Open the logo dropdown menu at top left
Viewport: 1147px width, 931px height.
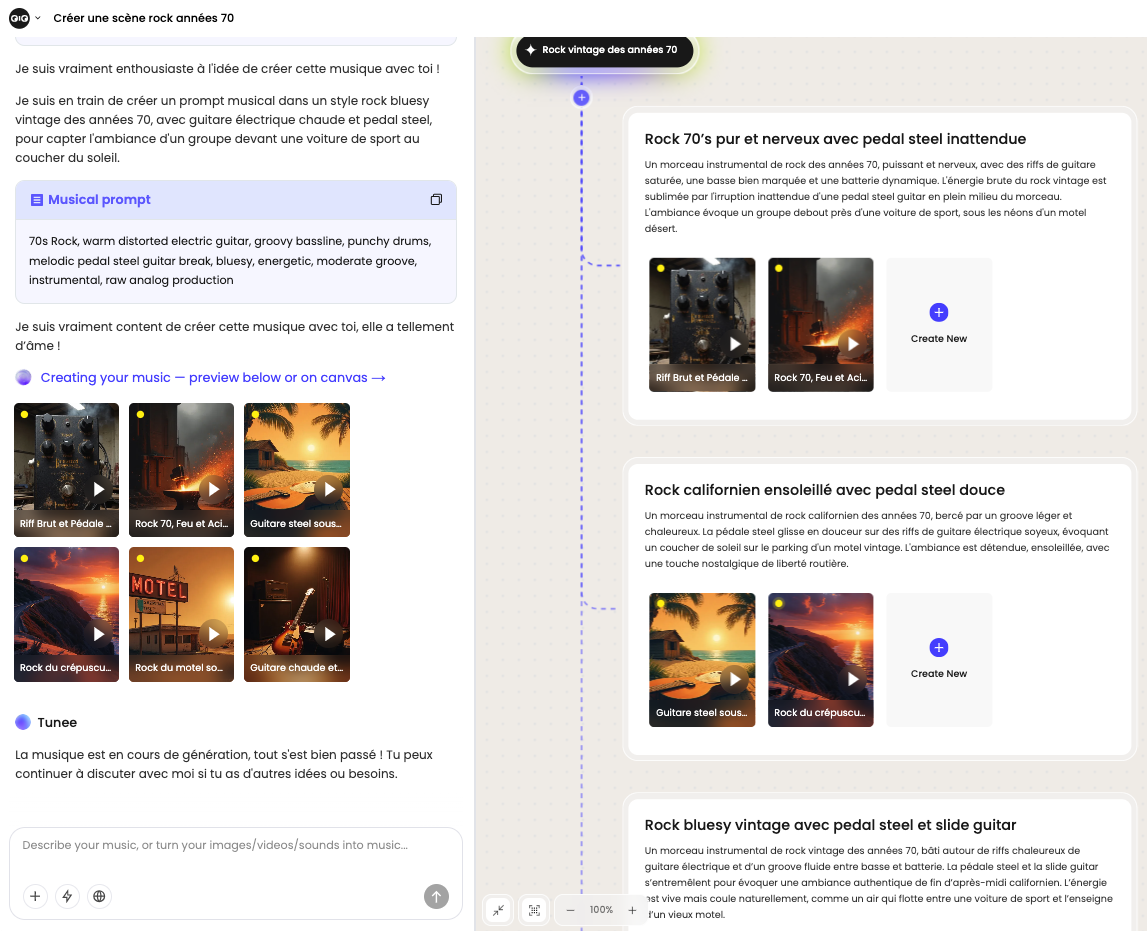click(25, 18)
